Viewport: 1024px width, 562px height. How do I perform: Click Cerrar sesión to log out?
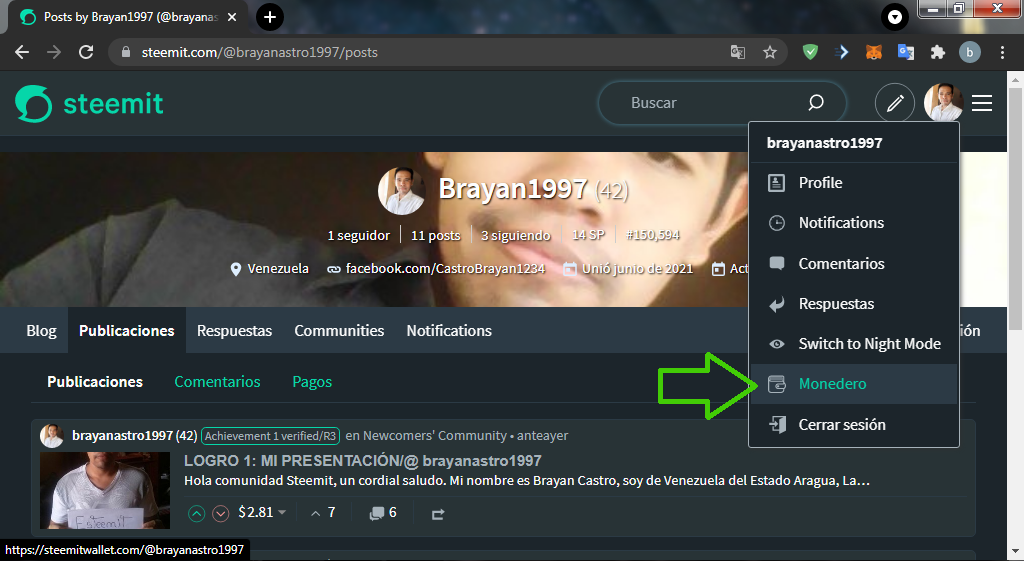click(854, 424)
